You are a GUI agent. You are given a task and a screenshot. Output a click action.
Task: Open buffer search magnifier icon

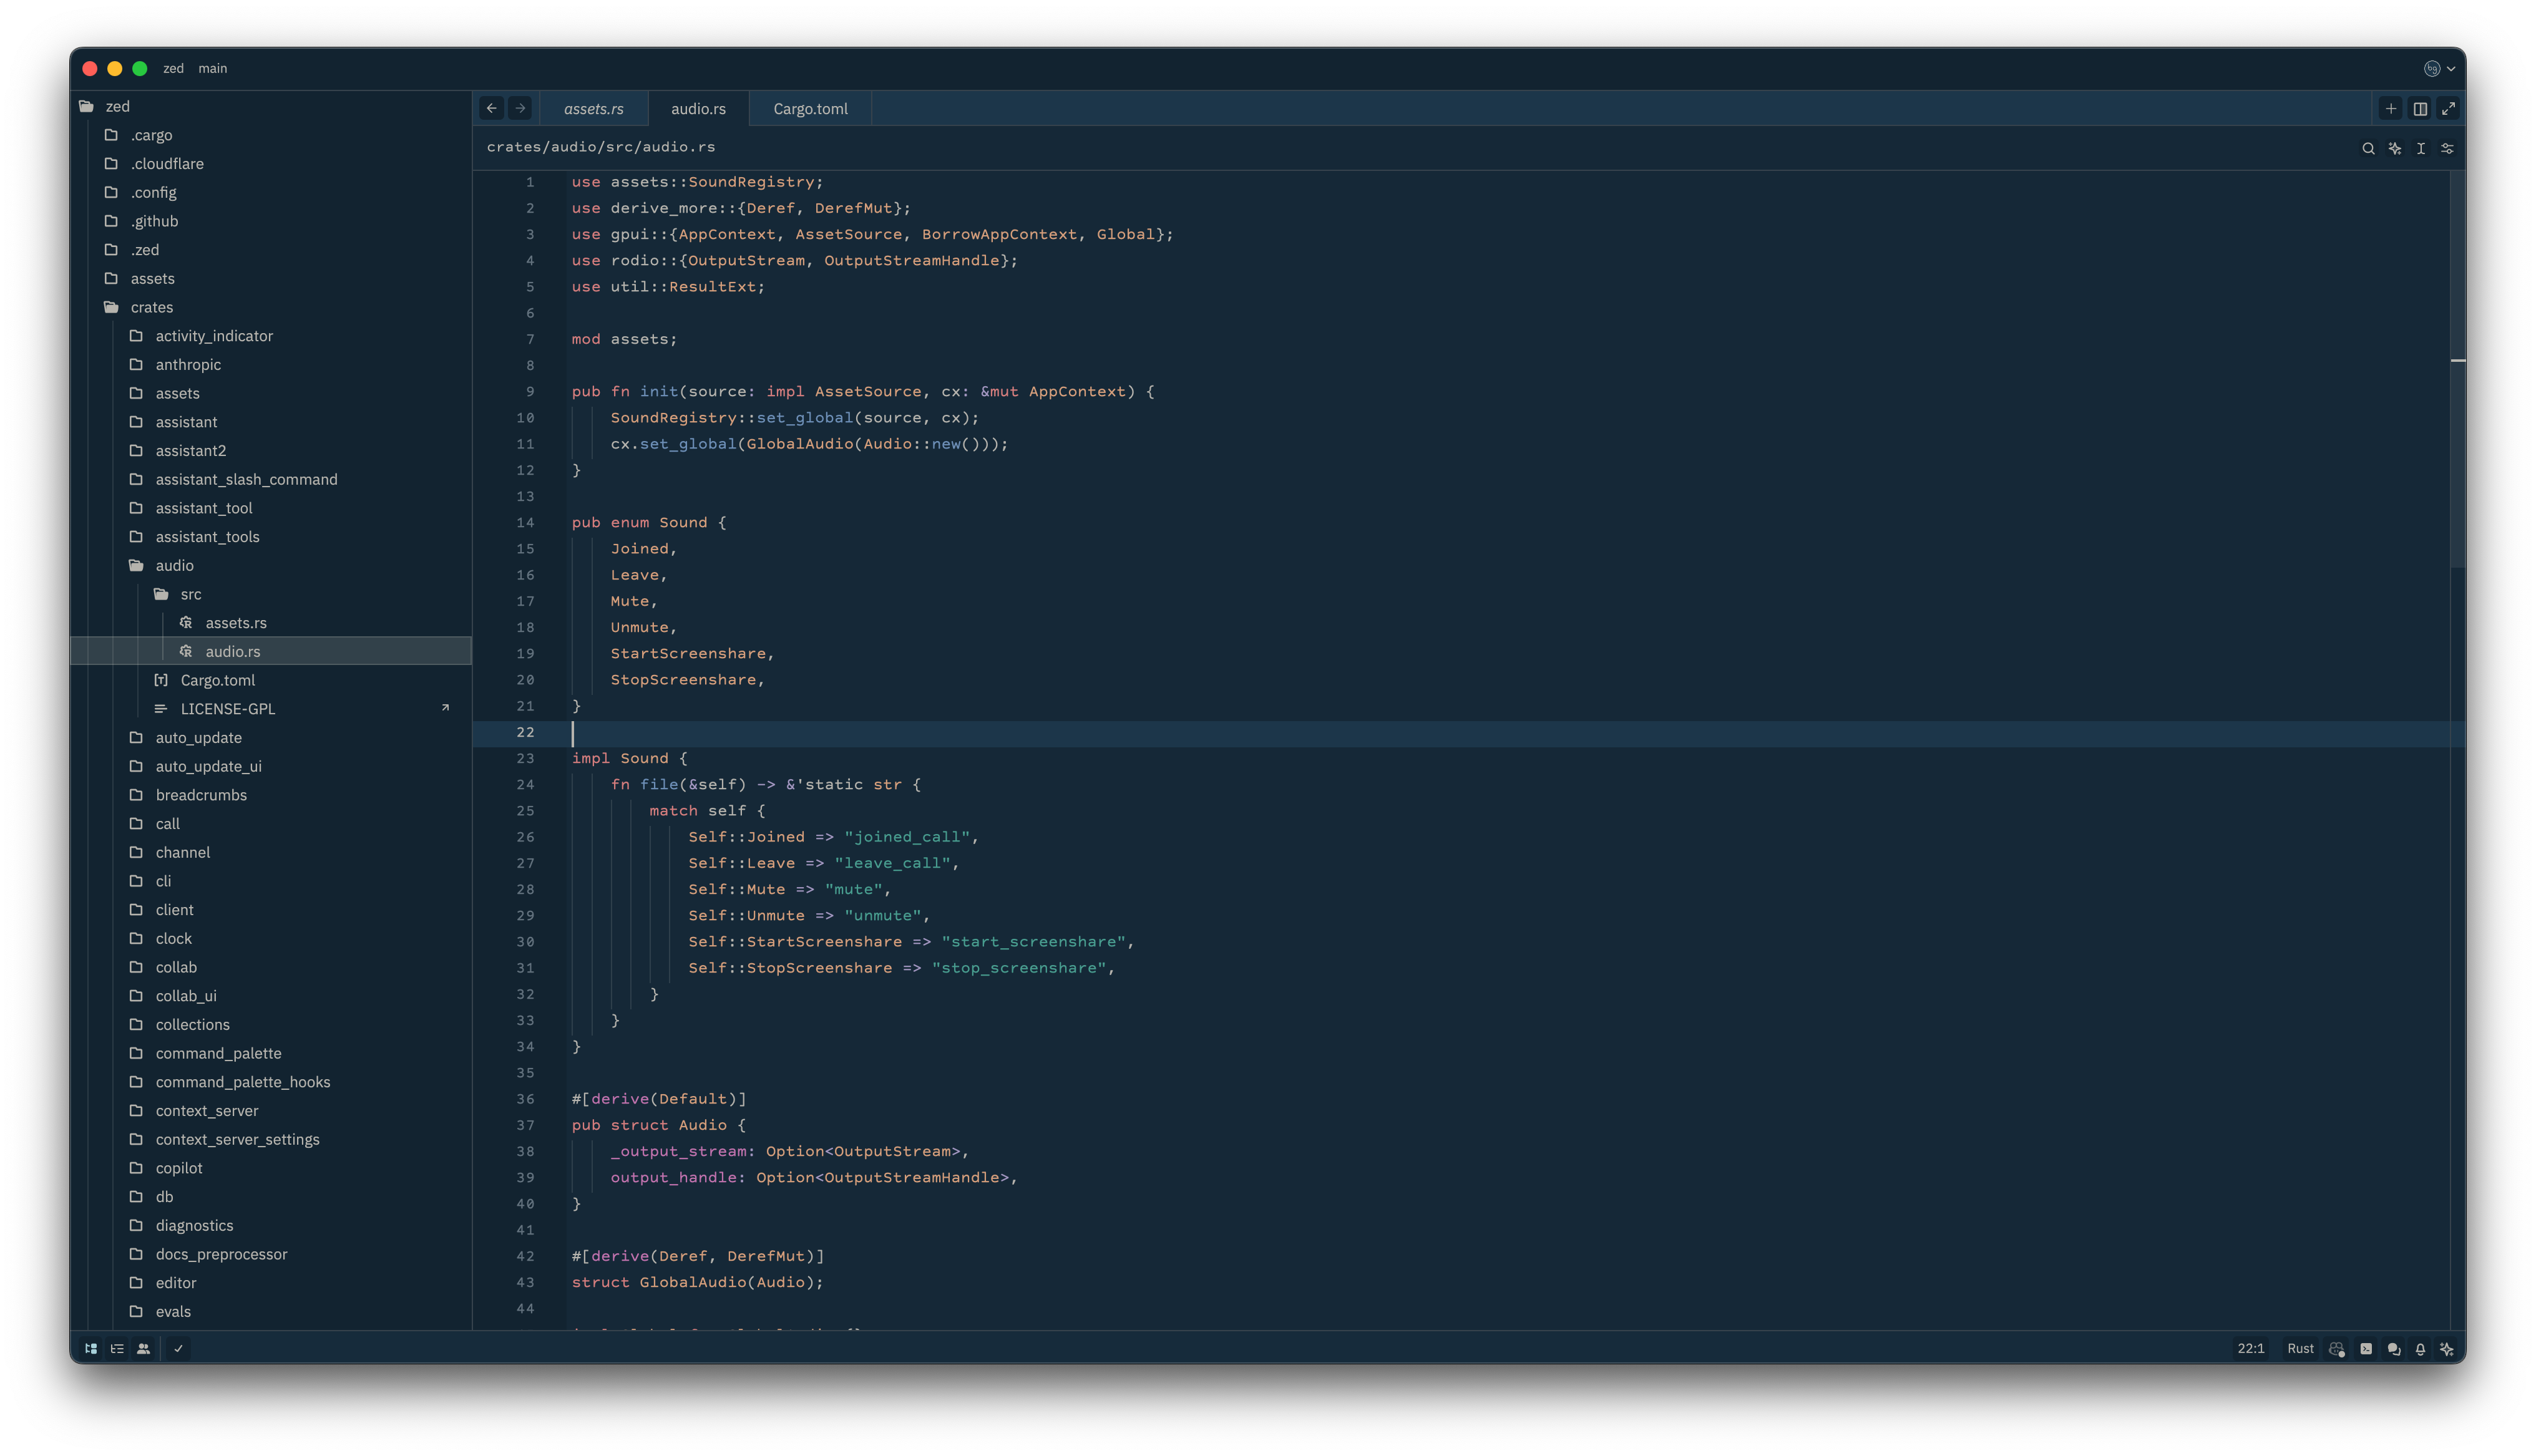pos(2368,148)
